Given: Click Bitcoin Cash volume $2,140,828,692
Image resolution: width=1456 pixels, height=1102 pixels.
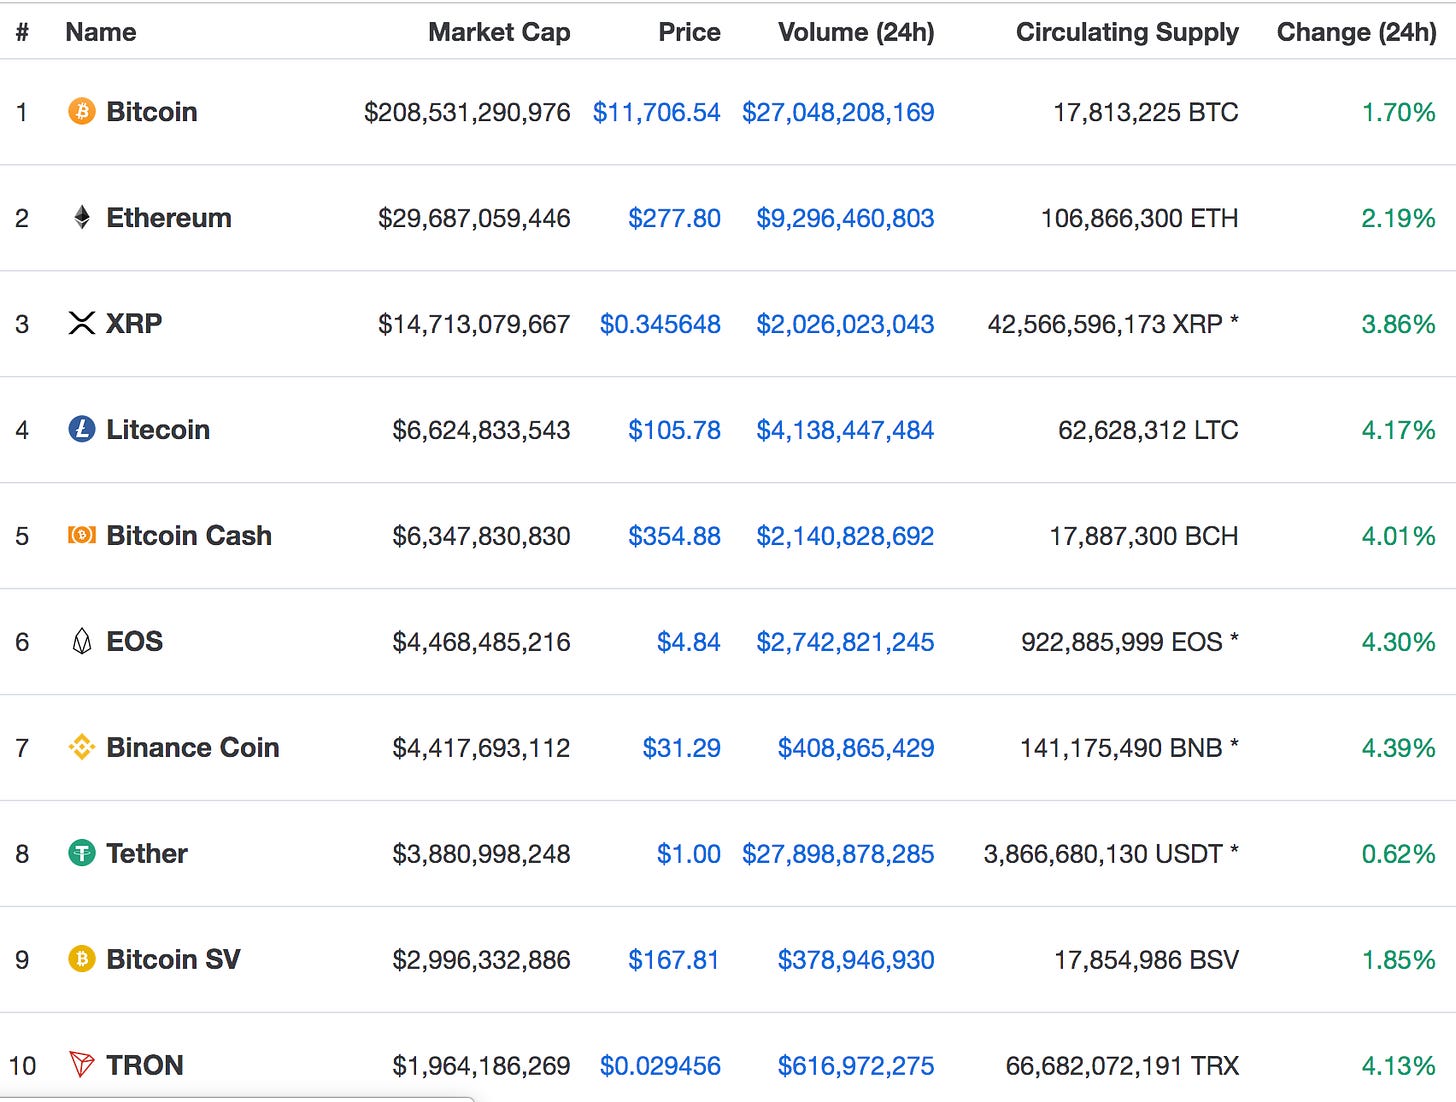Looking at the screenshot, I should 845,536.
